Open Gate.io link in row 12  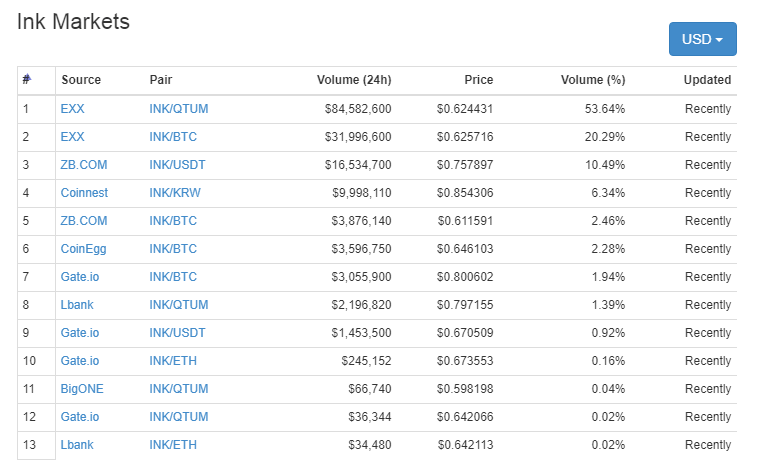(x=80, y=416)
